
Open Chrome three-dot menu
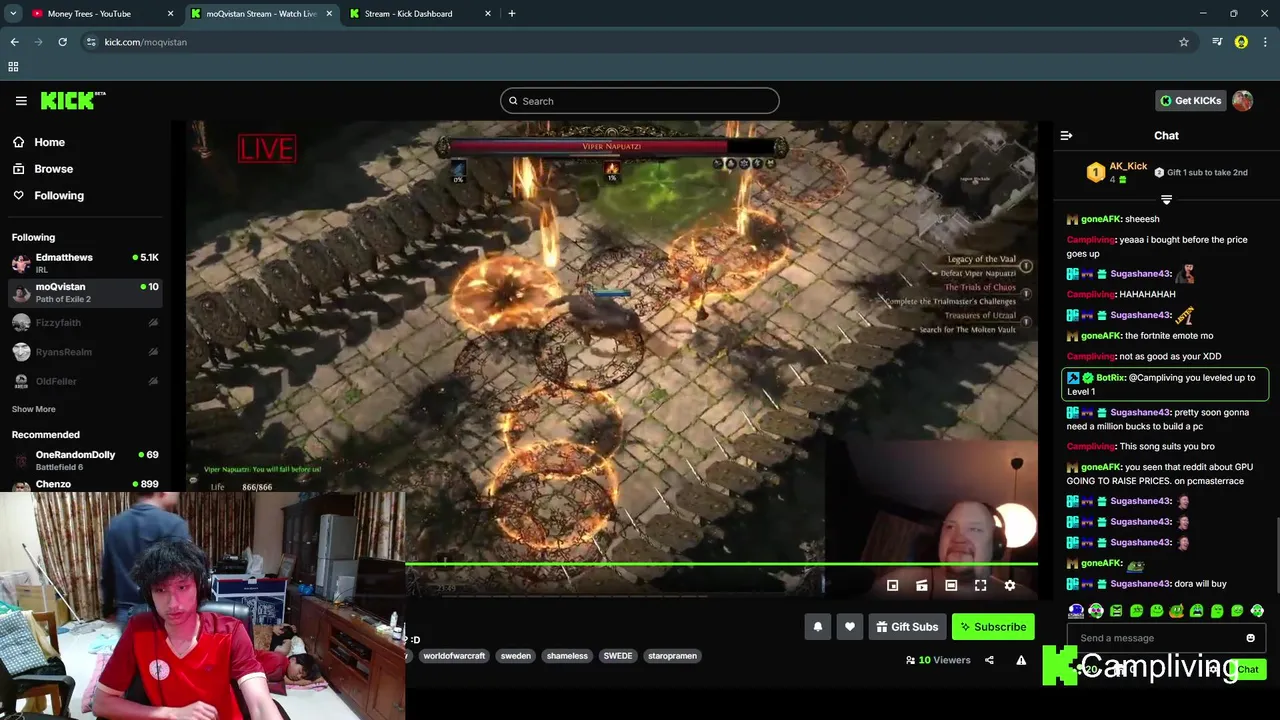pos(1265,42)
